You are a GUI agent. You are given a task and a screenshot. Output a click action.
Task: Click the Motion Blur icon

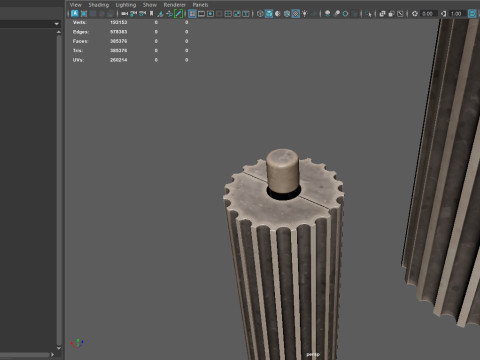click(x=337, y=13)
